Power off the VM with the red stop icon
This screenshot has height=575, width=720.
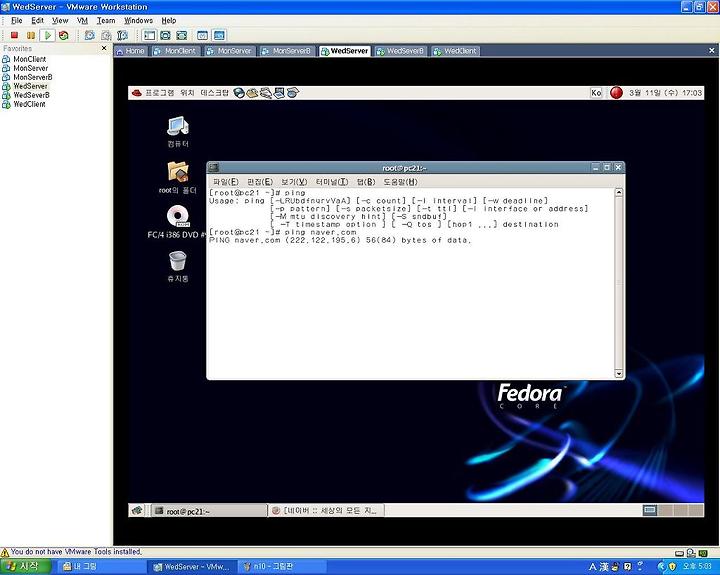click(x=14, y=35)
